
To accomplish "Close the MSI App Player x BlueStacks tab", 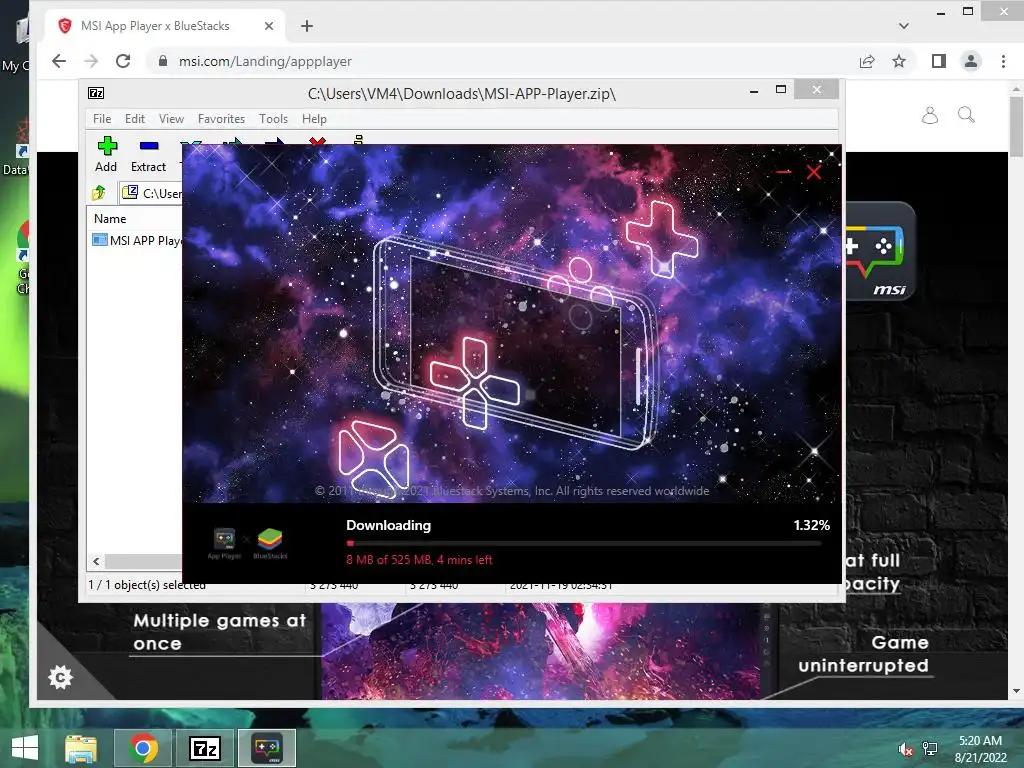I will [x=269, y=26].
